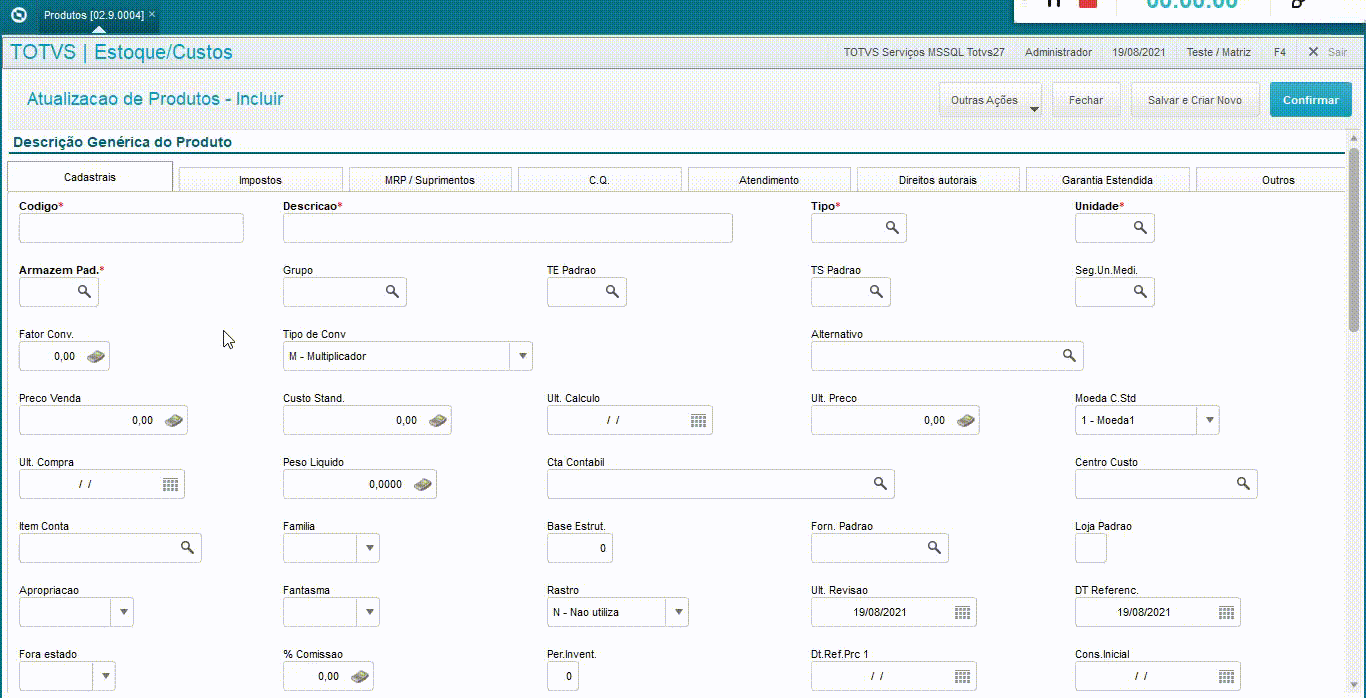
Task: Click the Sair button
Action: click(1327, 52)
